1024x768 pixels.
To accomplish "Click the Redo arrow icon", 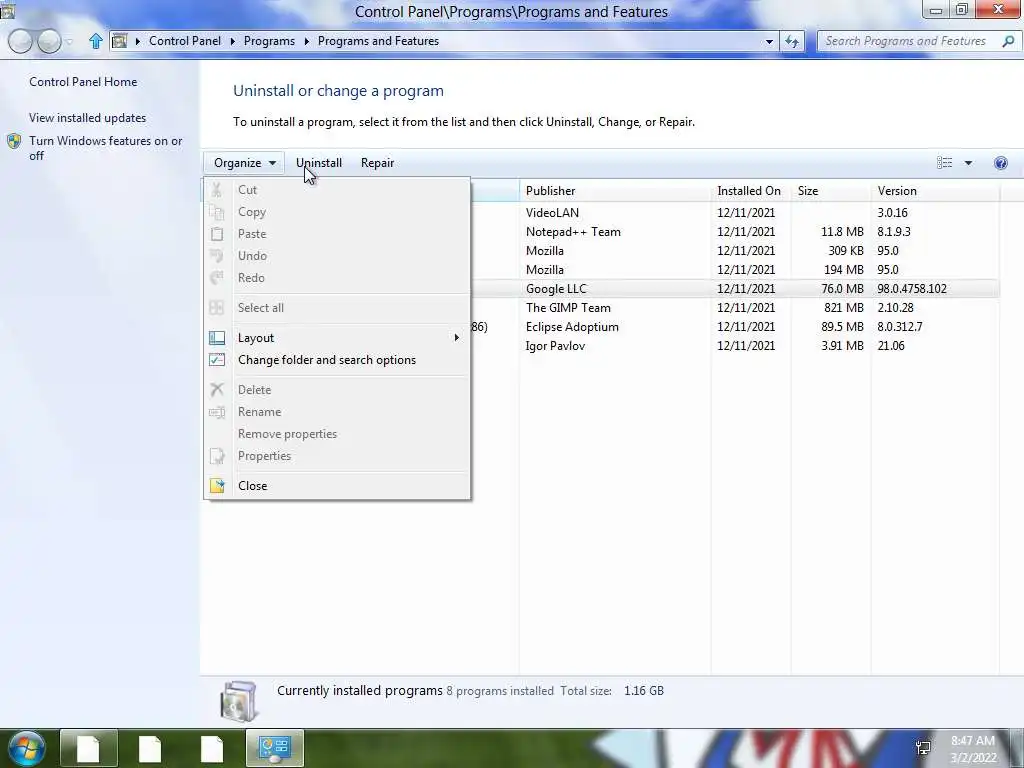I will (x=217, y=278).
